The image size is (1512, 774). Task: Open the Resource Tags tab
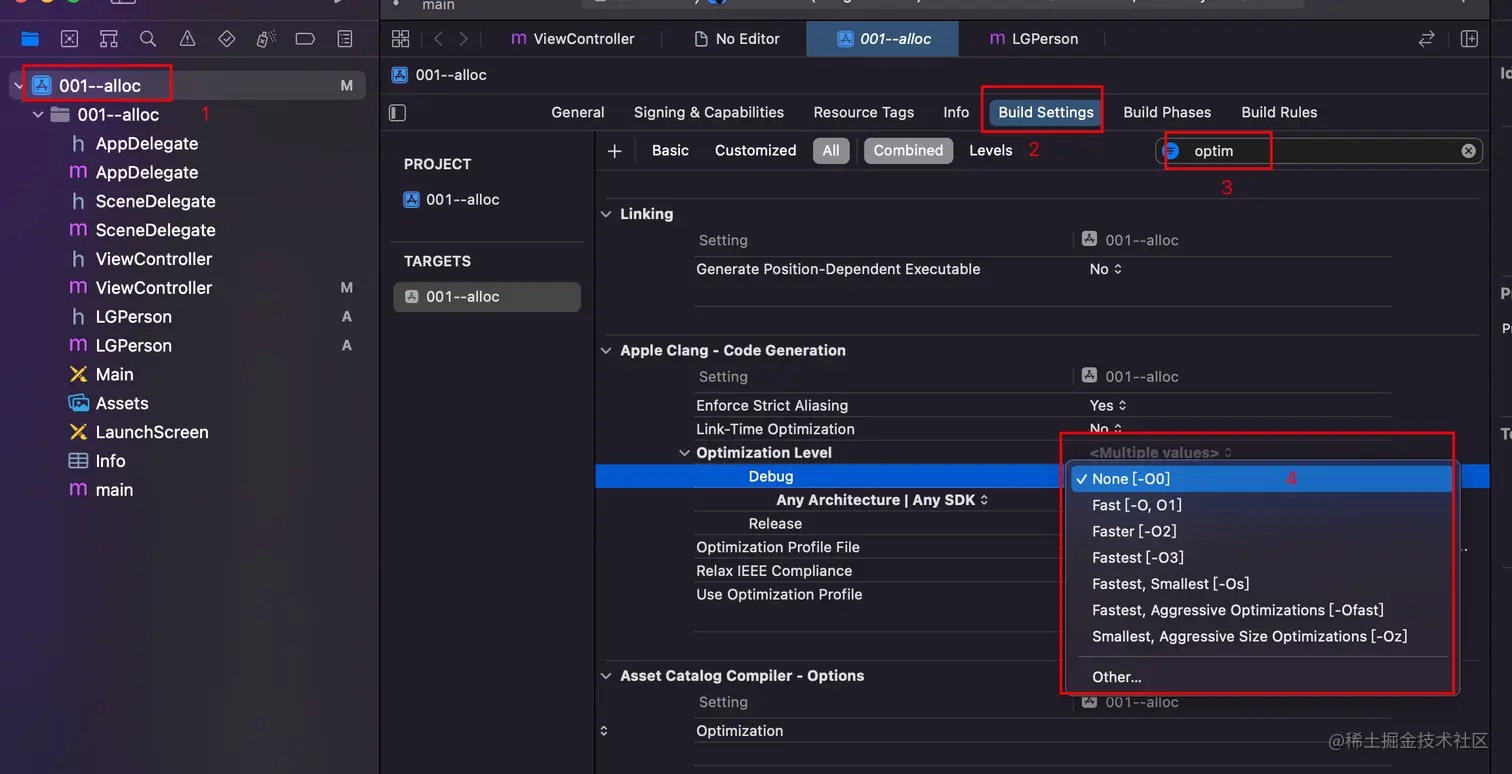tap(864, 112)
